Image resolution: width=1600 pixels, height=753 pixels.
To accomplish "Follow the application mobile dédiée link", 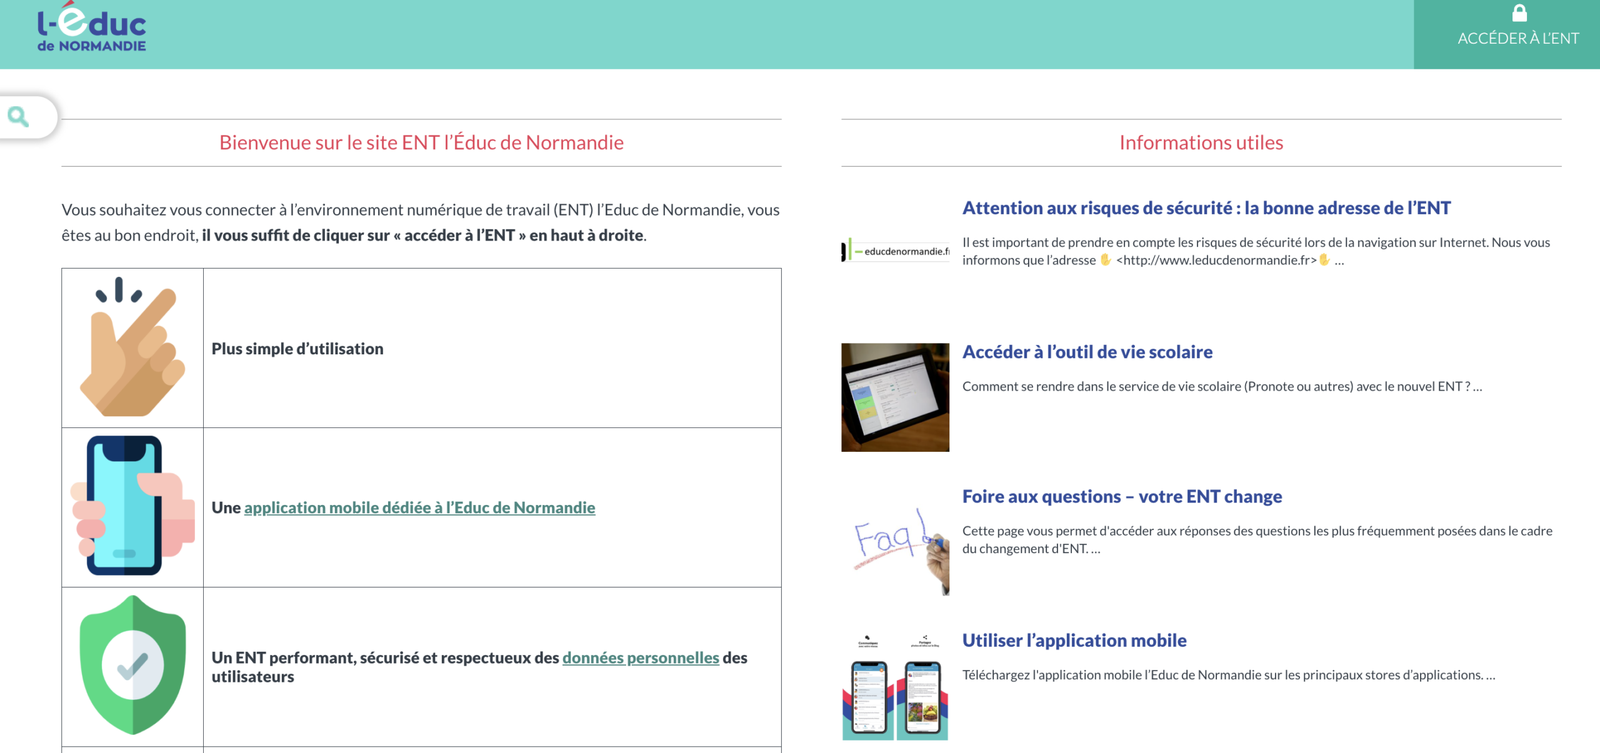I will [x=419, y=507].
